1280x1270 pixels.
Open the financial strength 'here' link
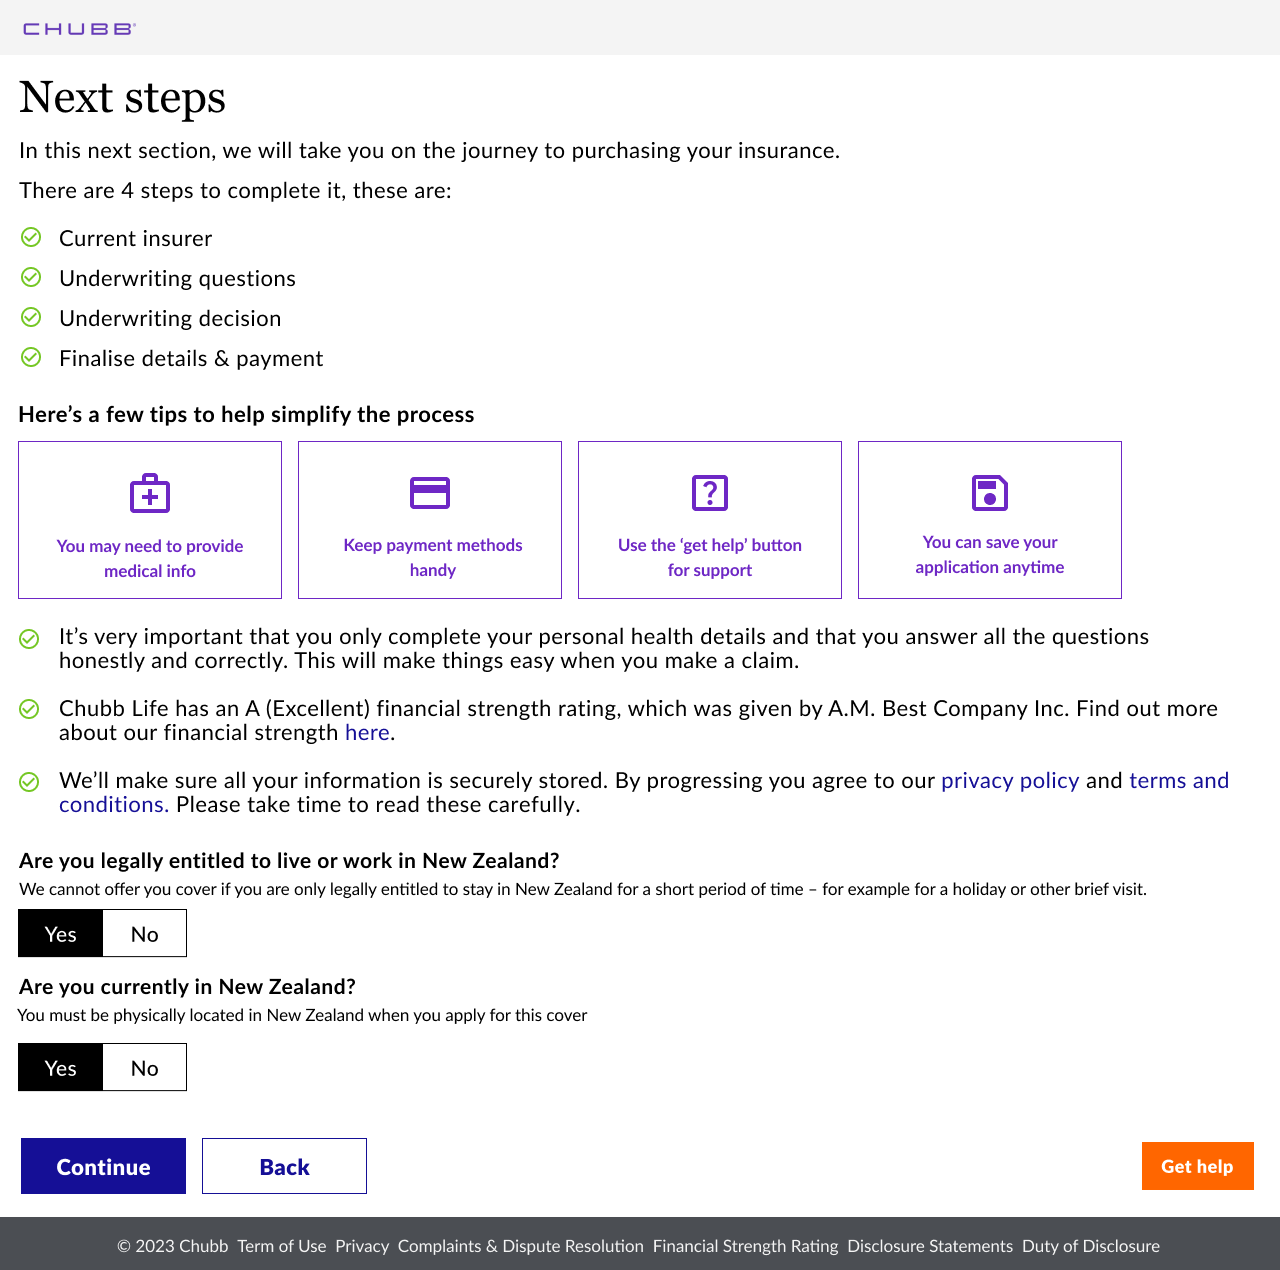point(367,733)
